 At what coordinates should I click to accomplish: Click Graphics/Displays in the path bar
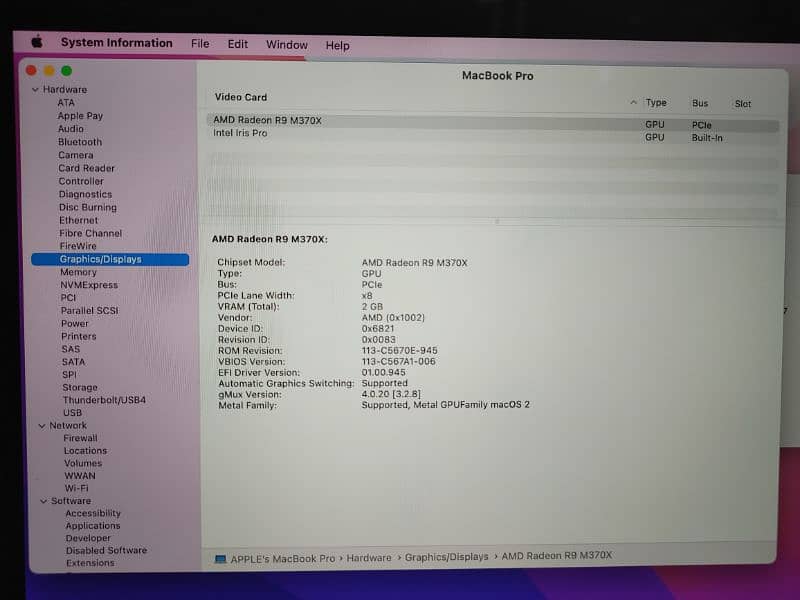(x=446, y=557)
